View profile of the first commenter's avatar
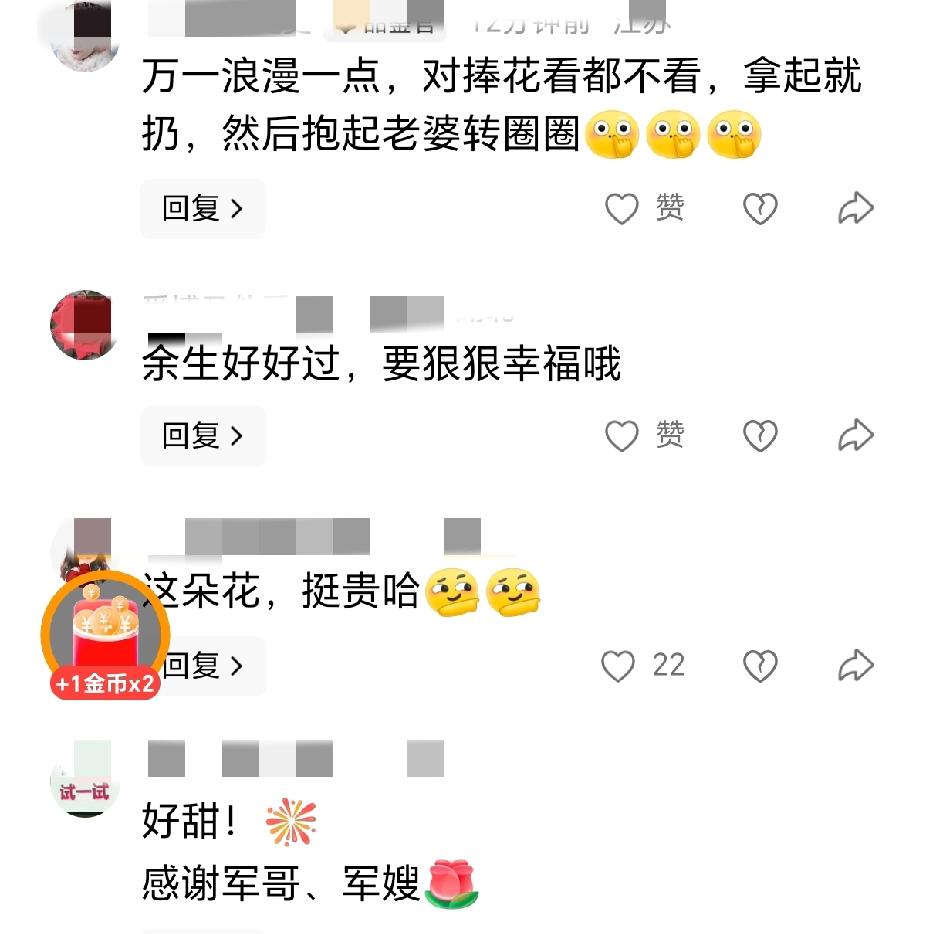 (x=83, y=36)
